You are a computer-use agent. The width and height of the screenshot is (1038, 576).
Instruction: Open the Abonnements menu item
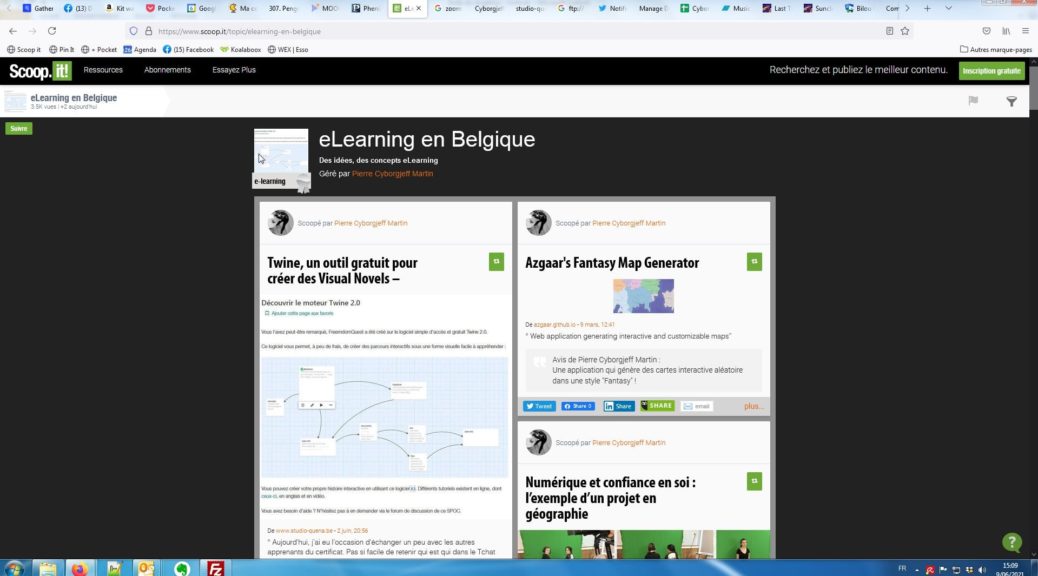coord(167,70)
